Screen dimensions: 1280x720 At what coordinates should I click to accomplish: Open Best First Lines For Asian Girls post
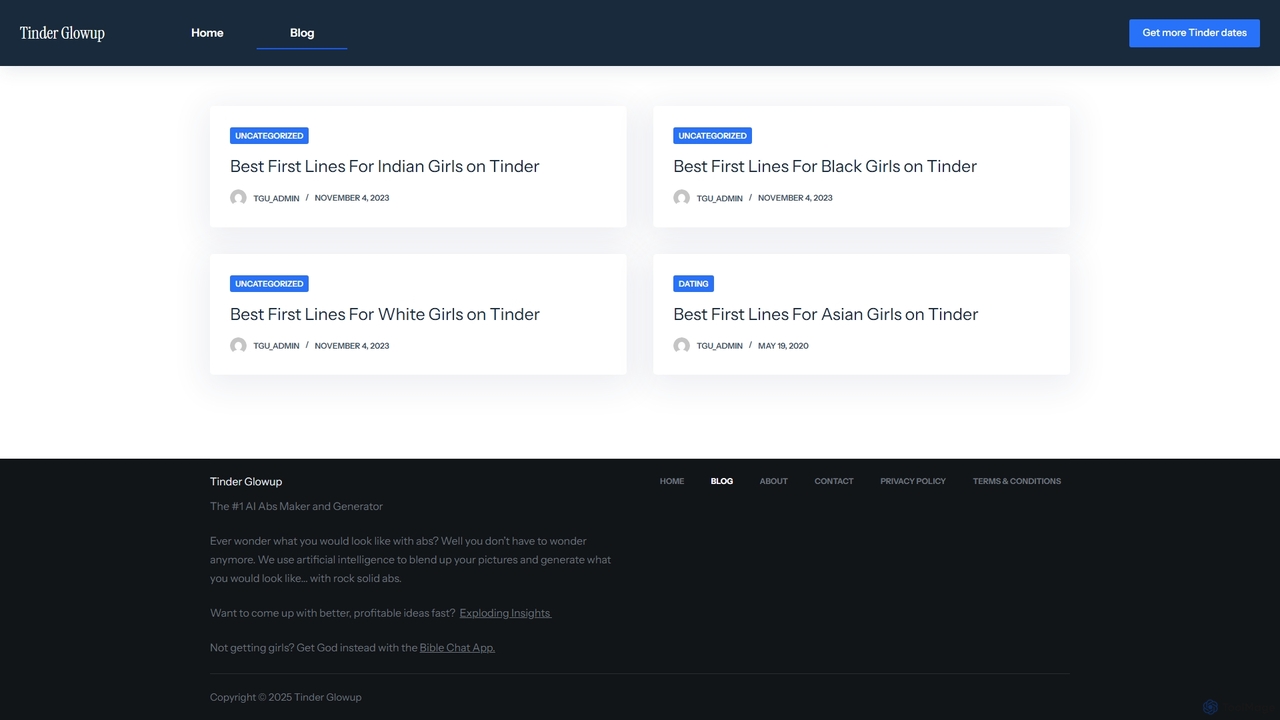point(826,314)
